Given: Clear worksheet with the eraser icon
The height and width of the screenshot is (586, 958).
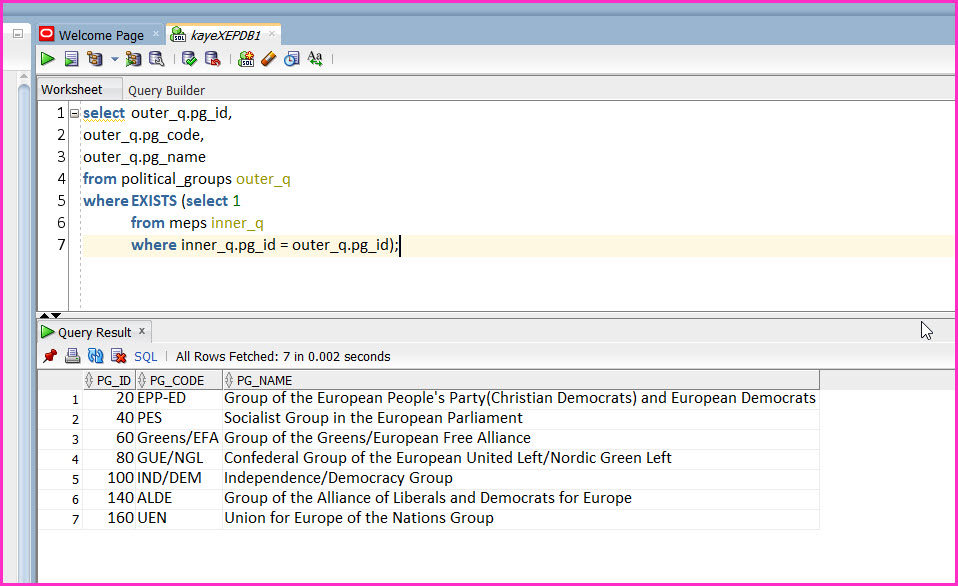Looking at the screenshot, I should pos(269,59).
